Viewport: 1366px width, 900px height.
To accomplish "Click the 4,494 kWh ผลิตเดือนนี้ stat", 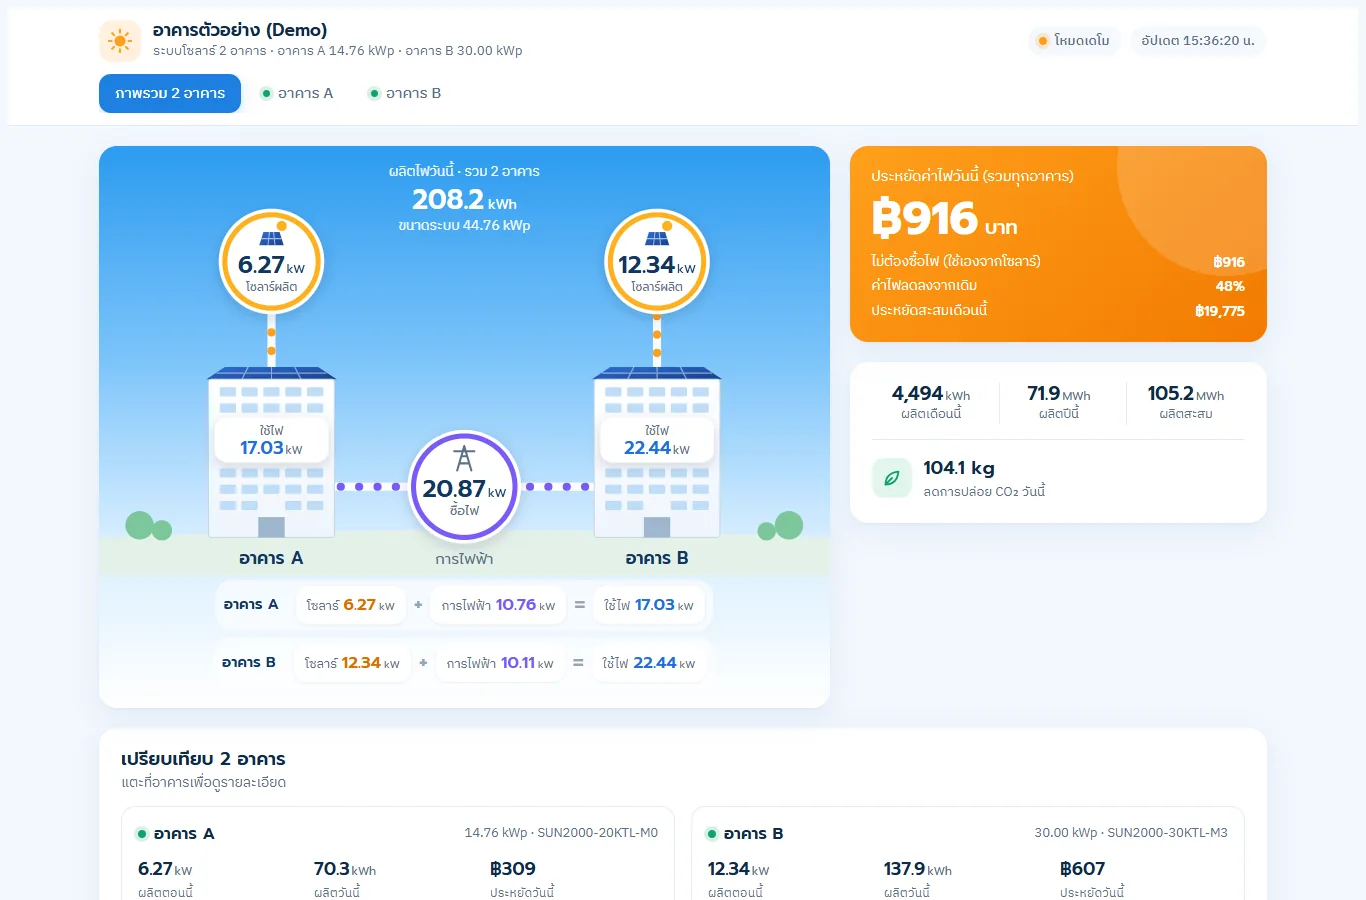I will click(x=931, y=403).
